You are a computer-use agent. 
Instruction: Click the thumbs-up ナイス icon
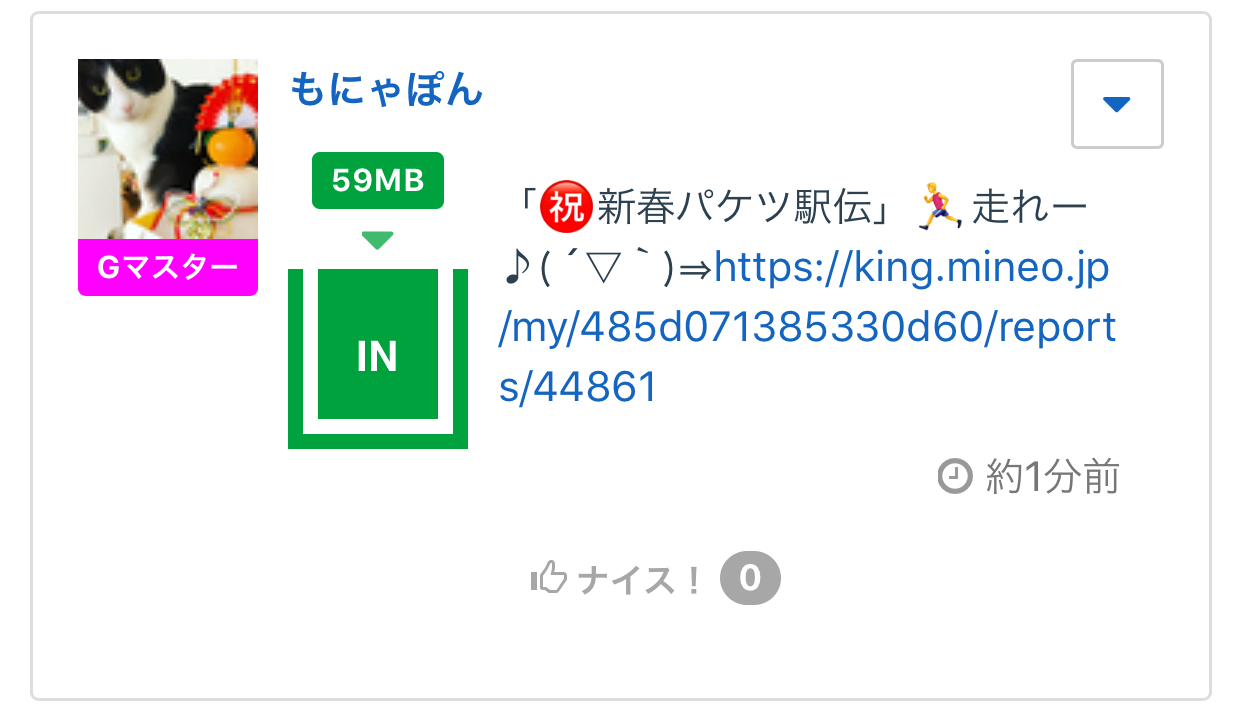click(x=549, y=578)
